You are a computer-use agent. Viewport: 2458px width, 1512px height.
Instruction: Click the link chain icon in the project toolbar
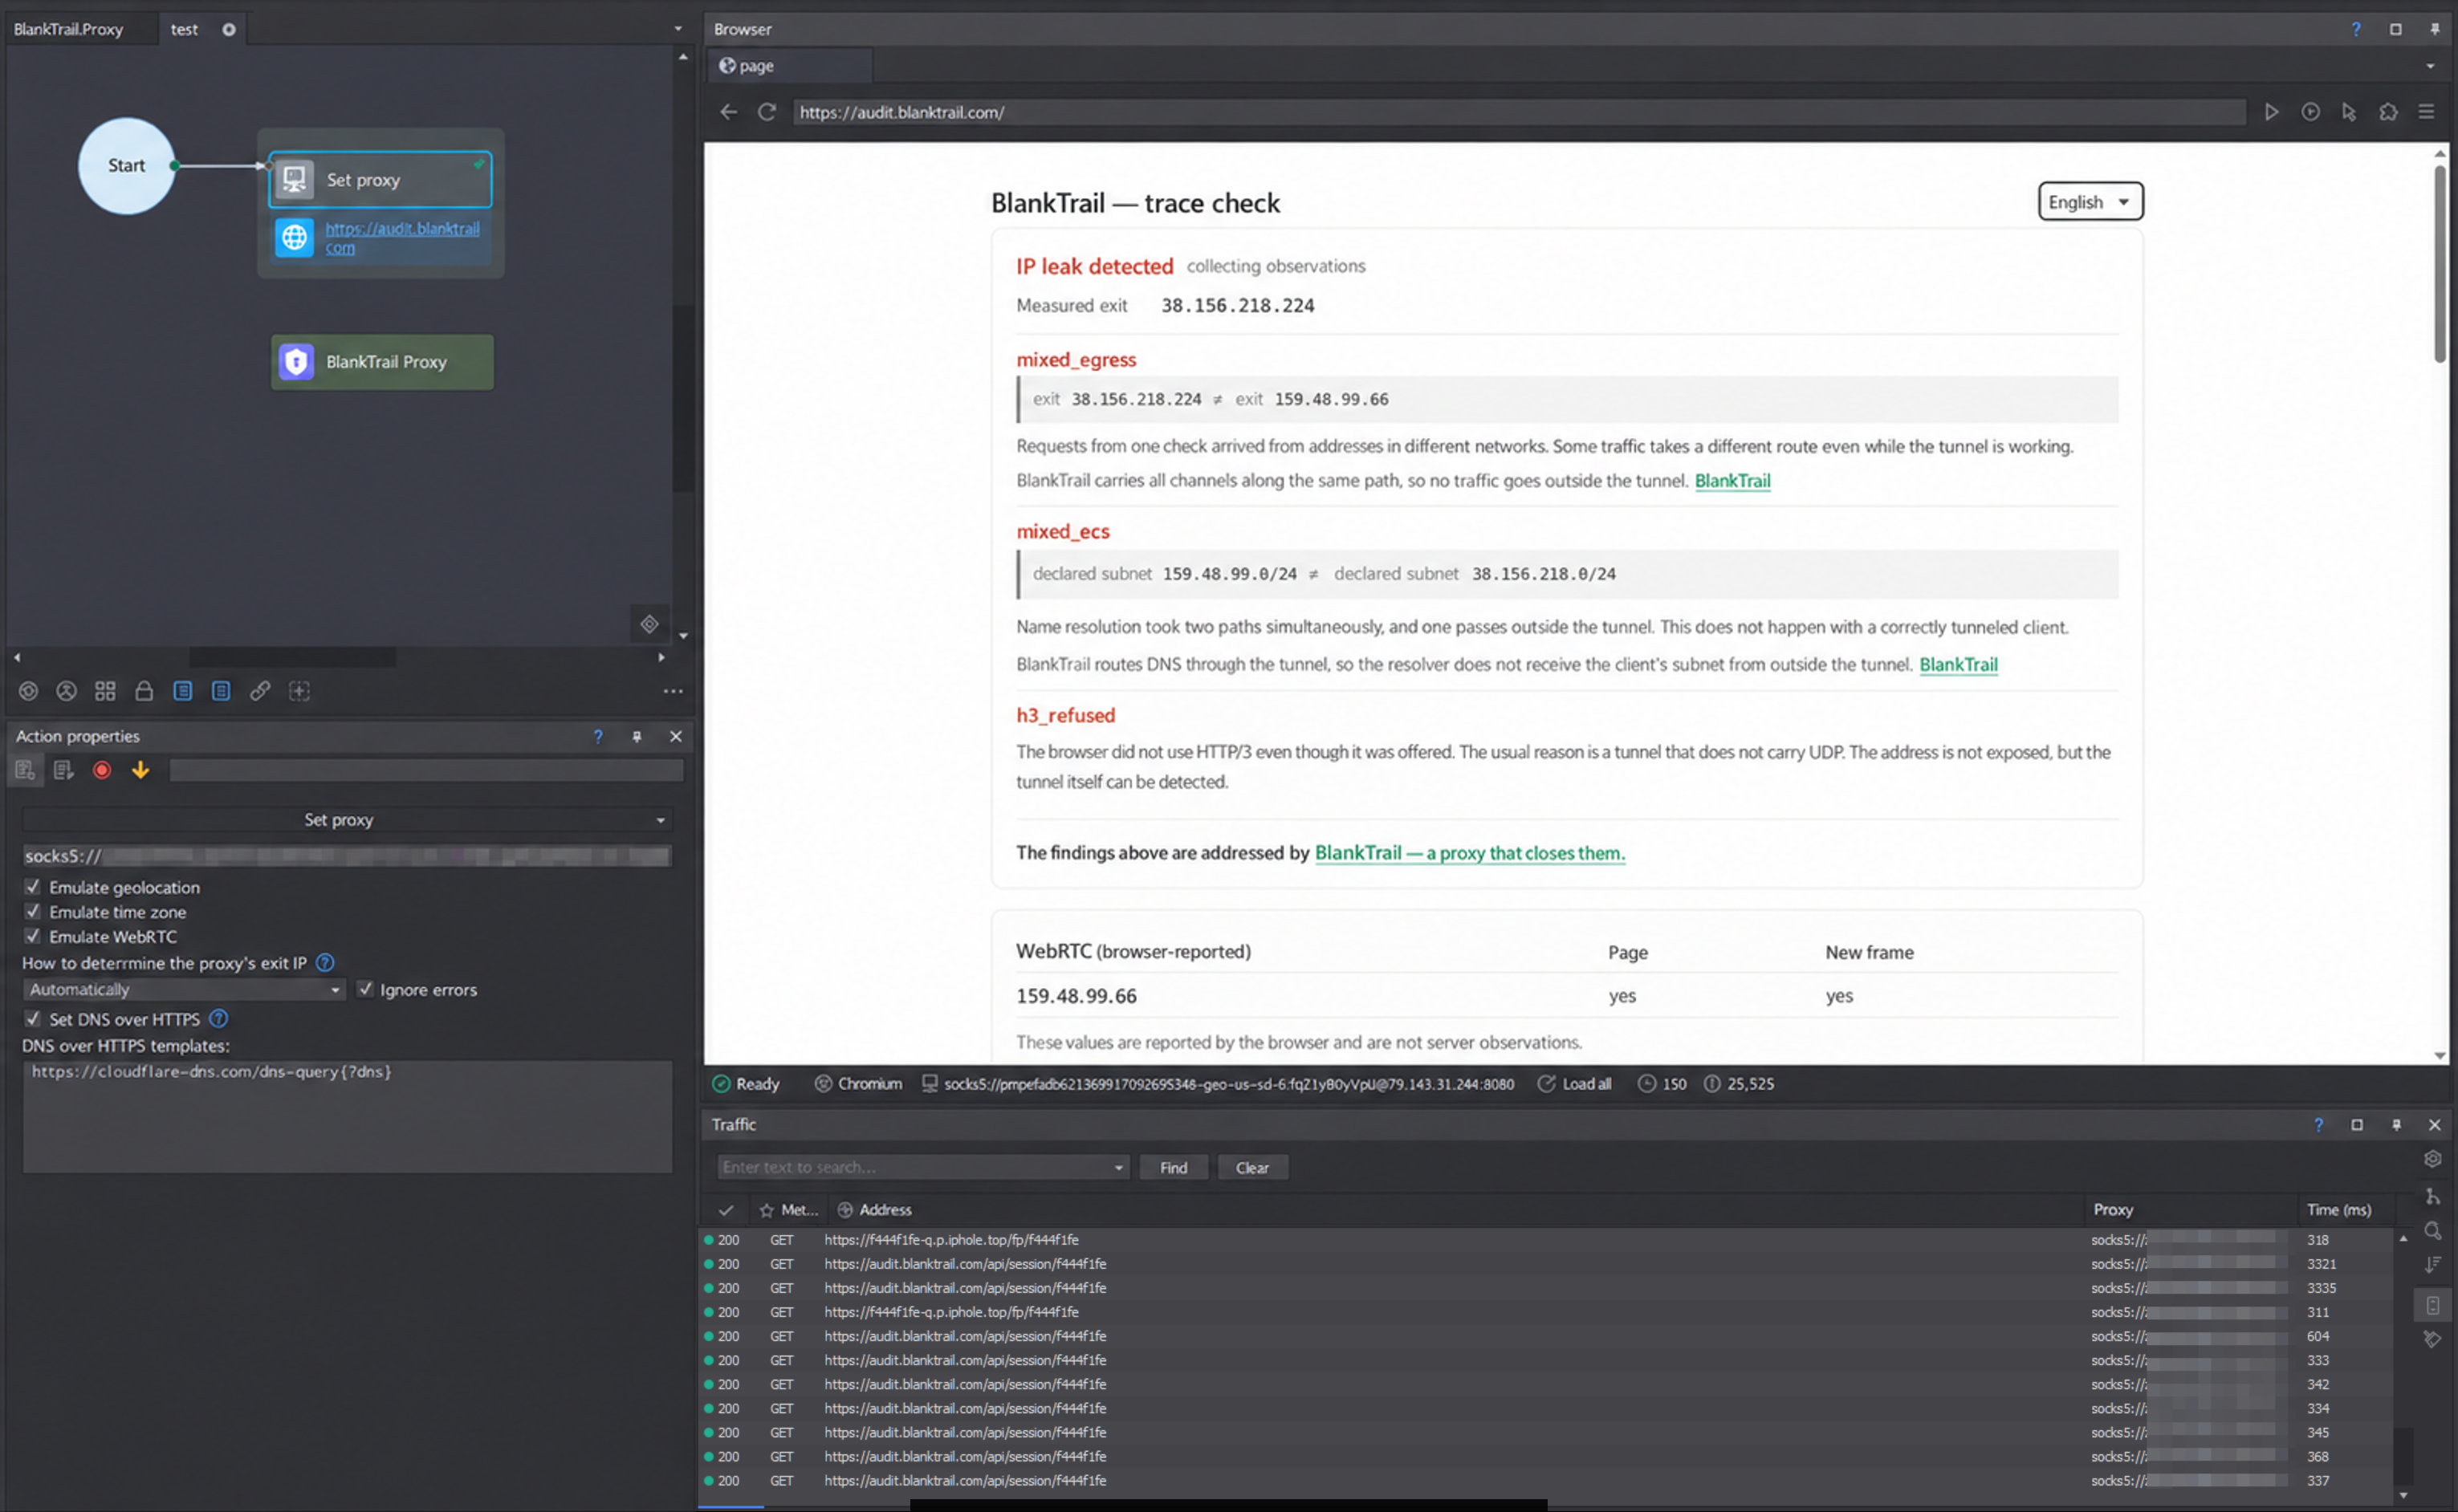[260, 691]
